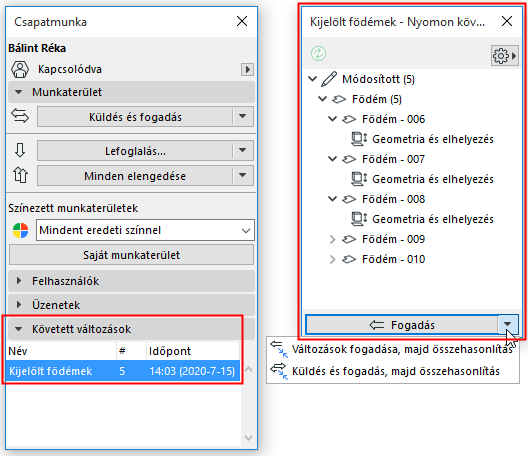Screen dimensions: 528x456
Task: Click the slab icon beside Födém - 010
Action: [x=349, y=259]
